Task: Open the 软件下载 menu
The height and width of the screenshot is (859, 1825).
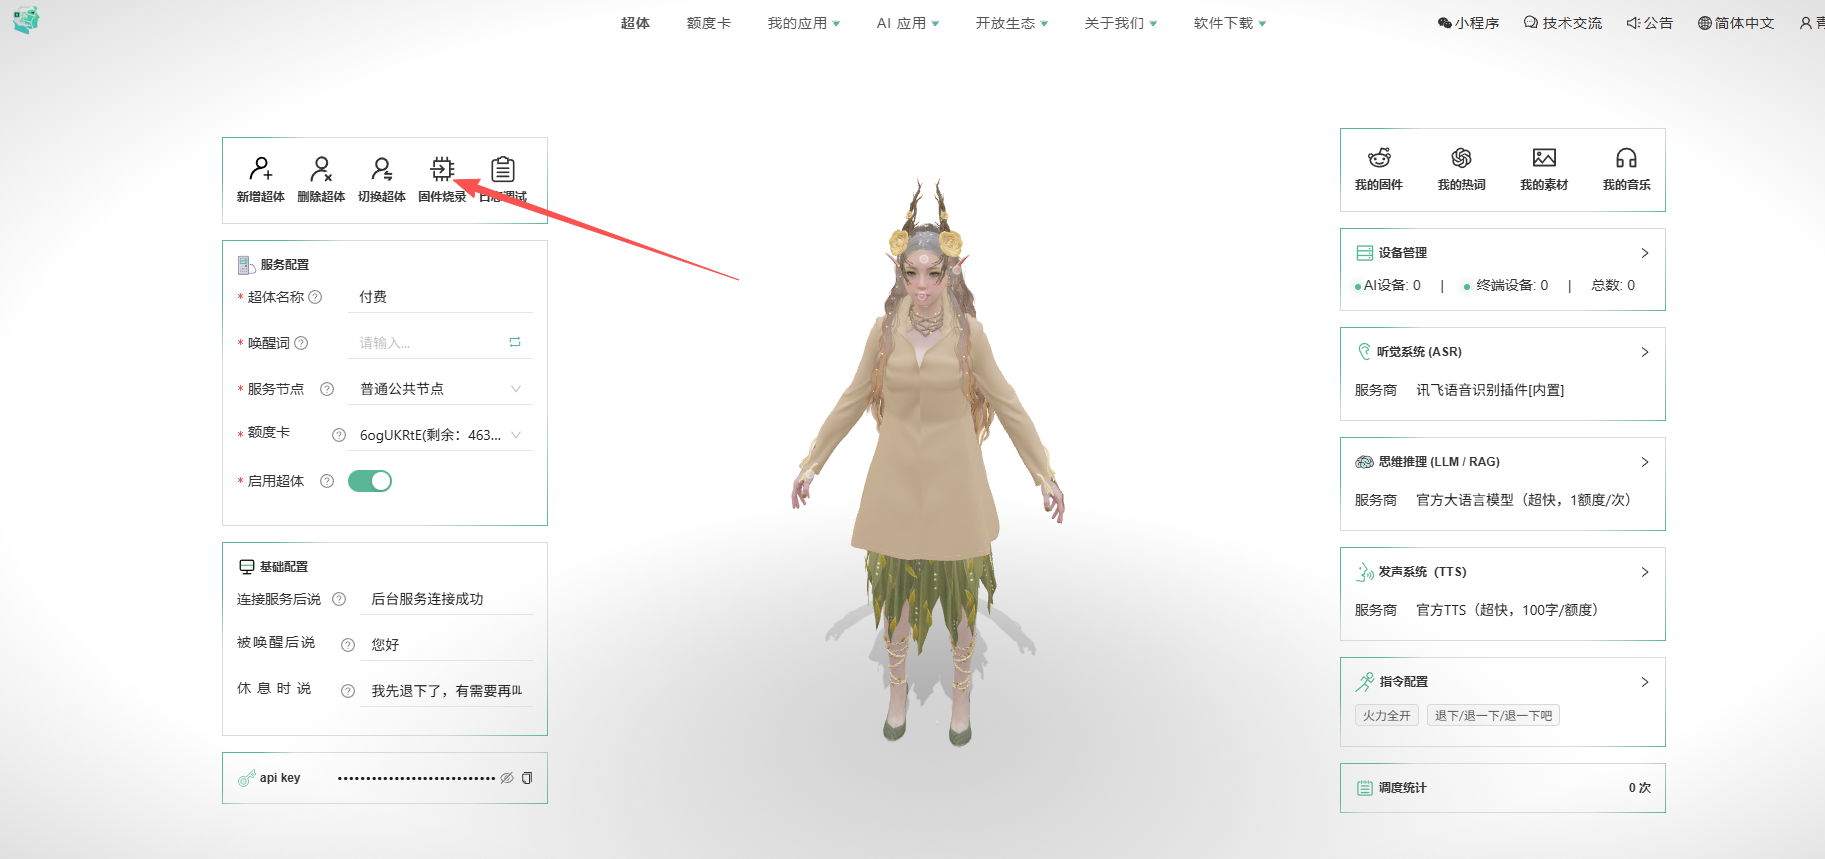Action: click(1229, 23)
